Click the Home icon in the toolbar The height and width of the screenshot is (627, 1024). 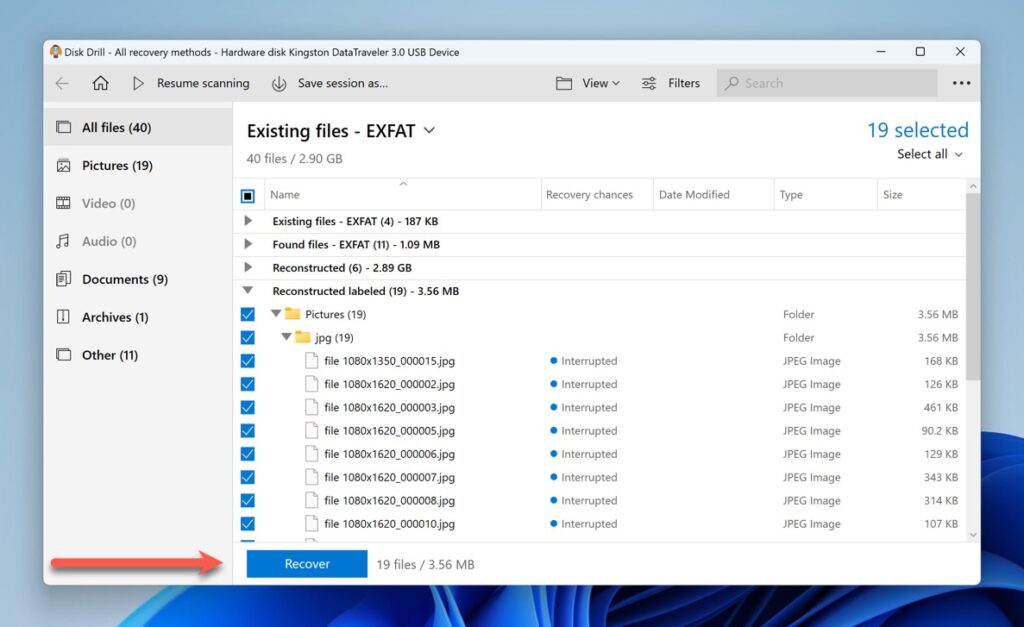click(x=100, y=84)
